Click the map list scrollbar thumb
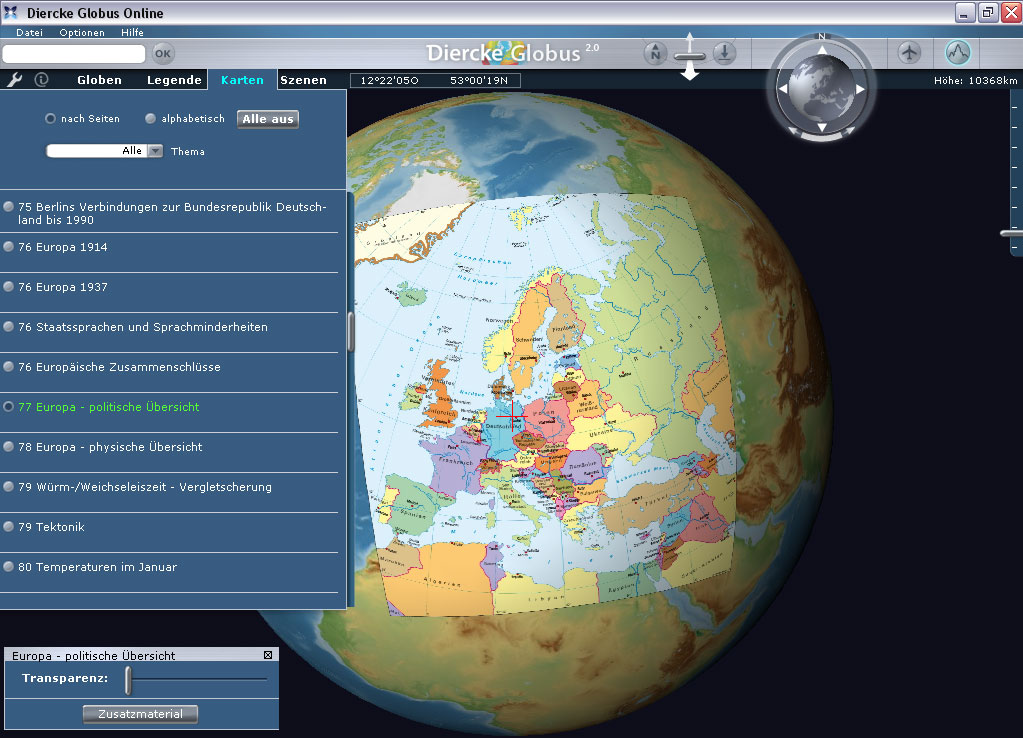 click(x=350, y=331)
